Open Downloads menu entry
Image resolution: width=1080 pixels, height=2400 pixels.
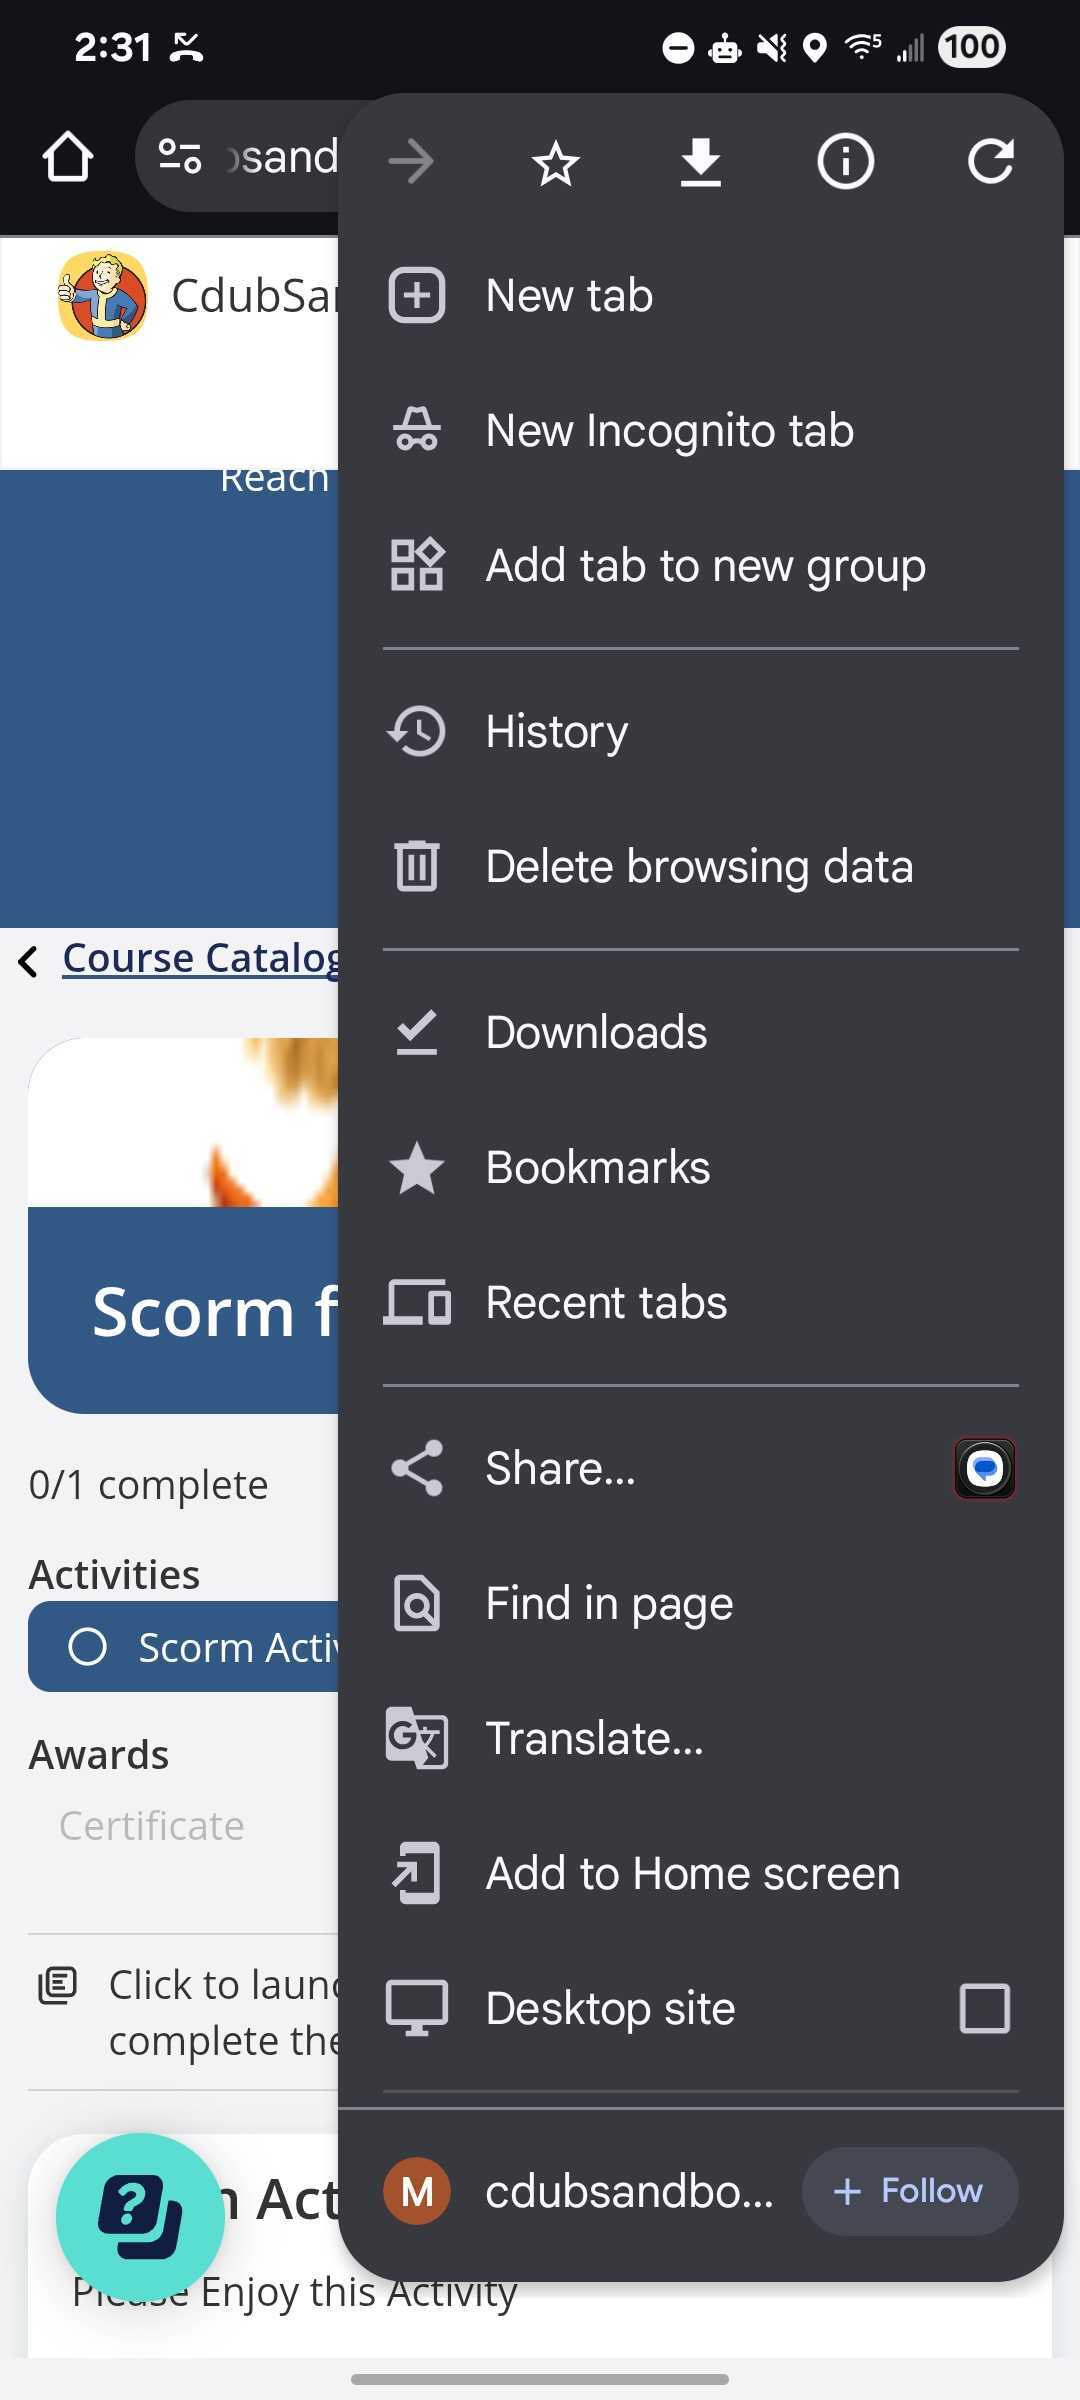pyautogui.click(x=700, y=1032)
